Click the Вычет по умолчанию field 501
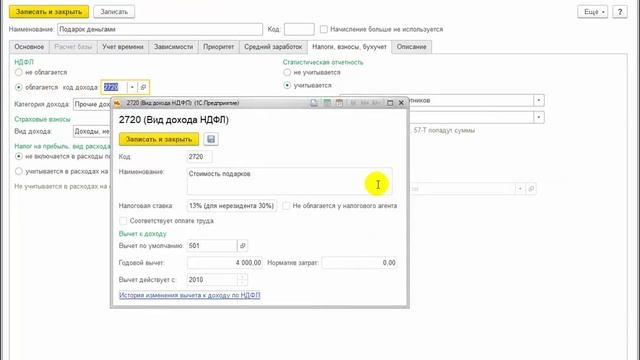The height and width of the screenshot is (360, 640). [x=212, y=246]
